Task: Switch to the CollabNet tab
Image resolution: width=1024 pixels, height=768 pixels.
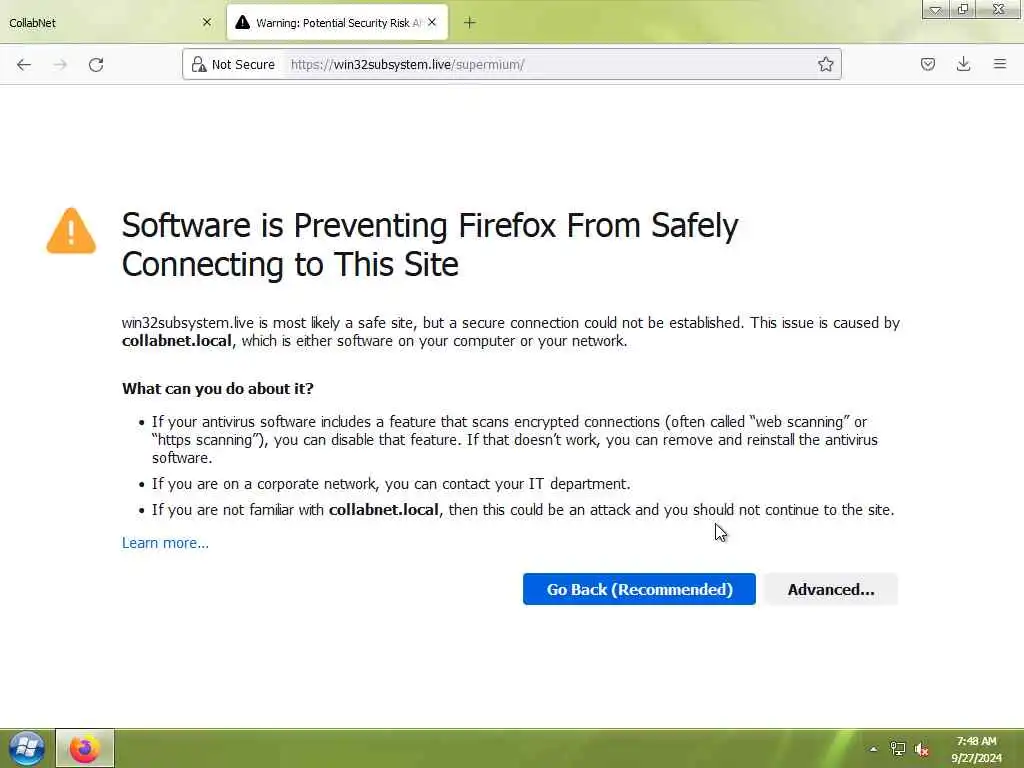Action: click(x=90, y=22)
